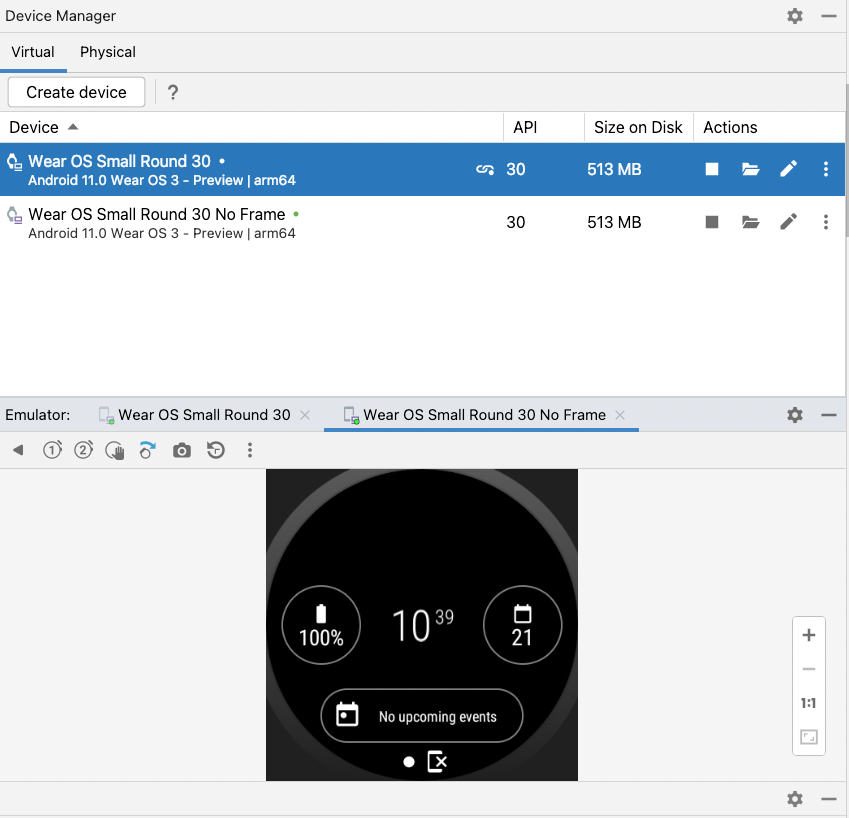The width and height of the screenshot is (849, 818).
Task: Stop the Wear OS Small Round 30 emulator
Action: (712, 169)
